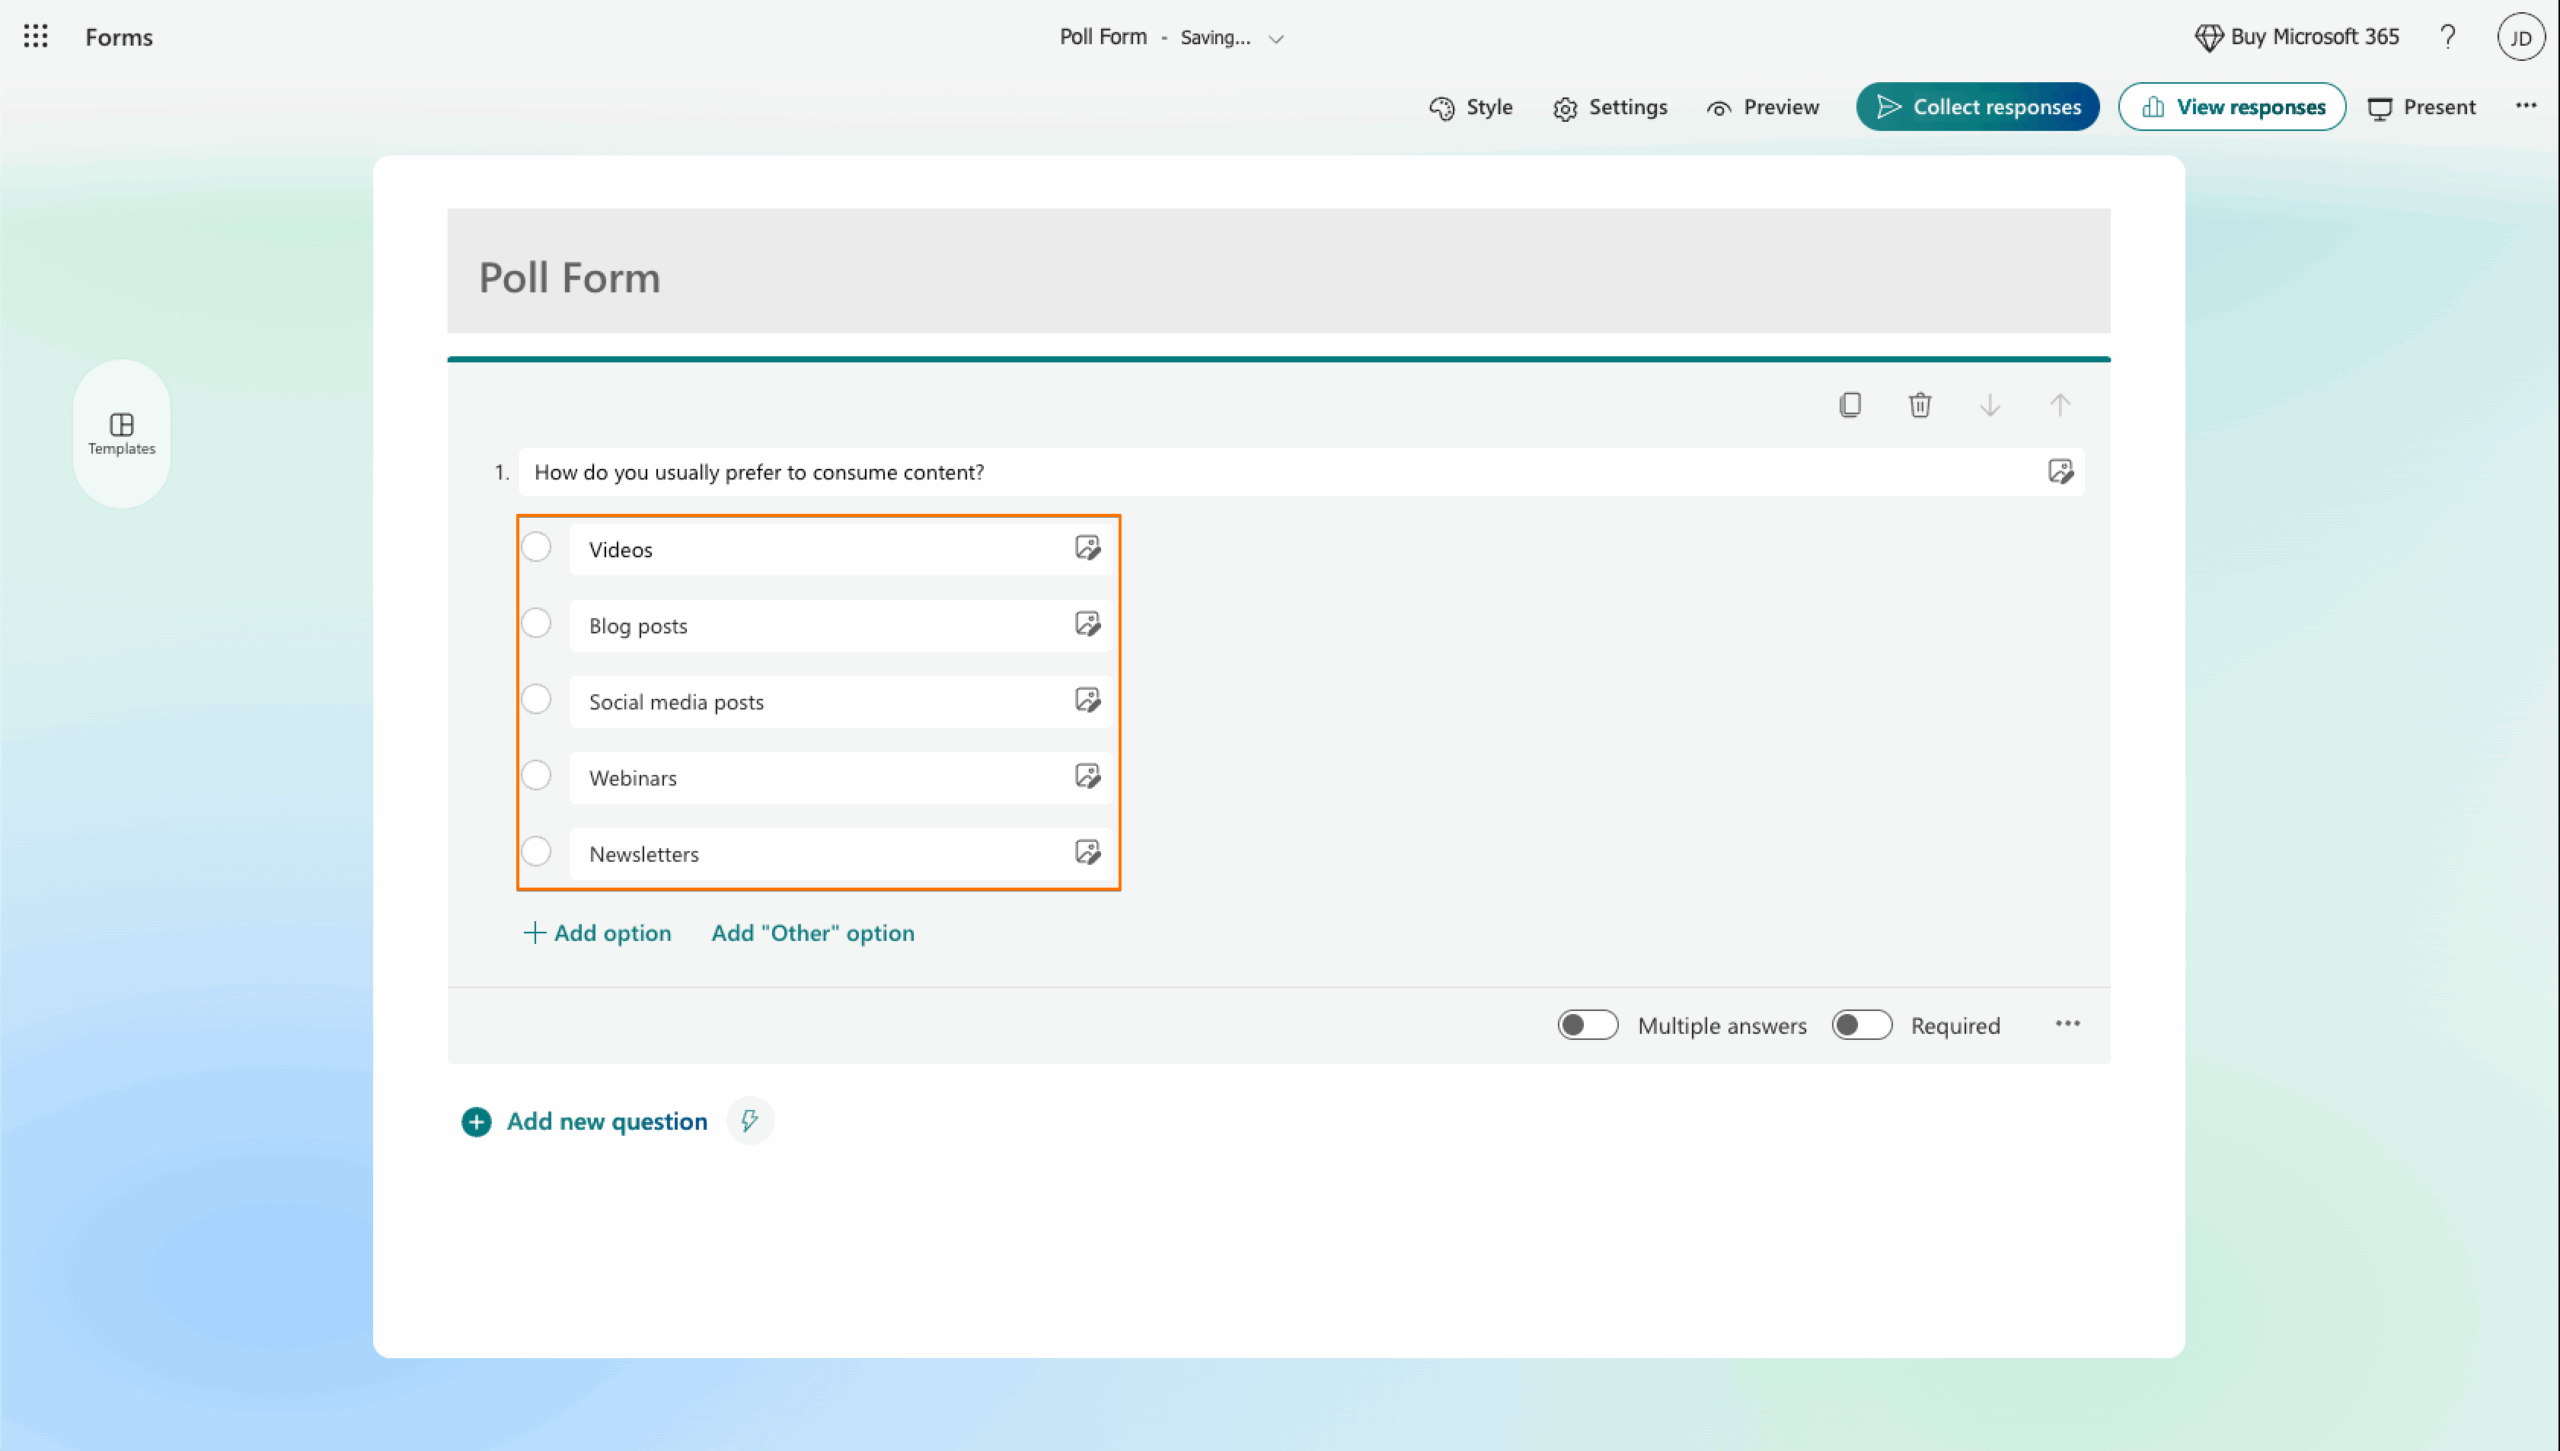This screenshot has height=1451, width=2560.
Task: Open the Templates panel
Action: pyautogui.click(x=121, y=434)
